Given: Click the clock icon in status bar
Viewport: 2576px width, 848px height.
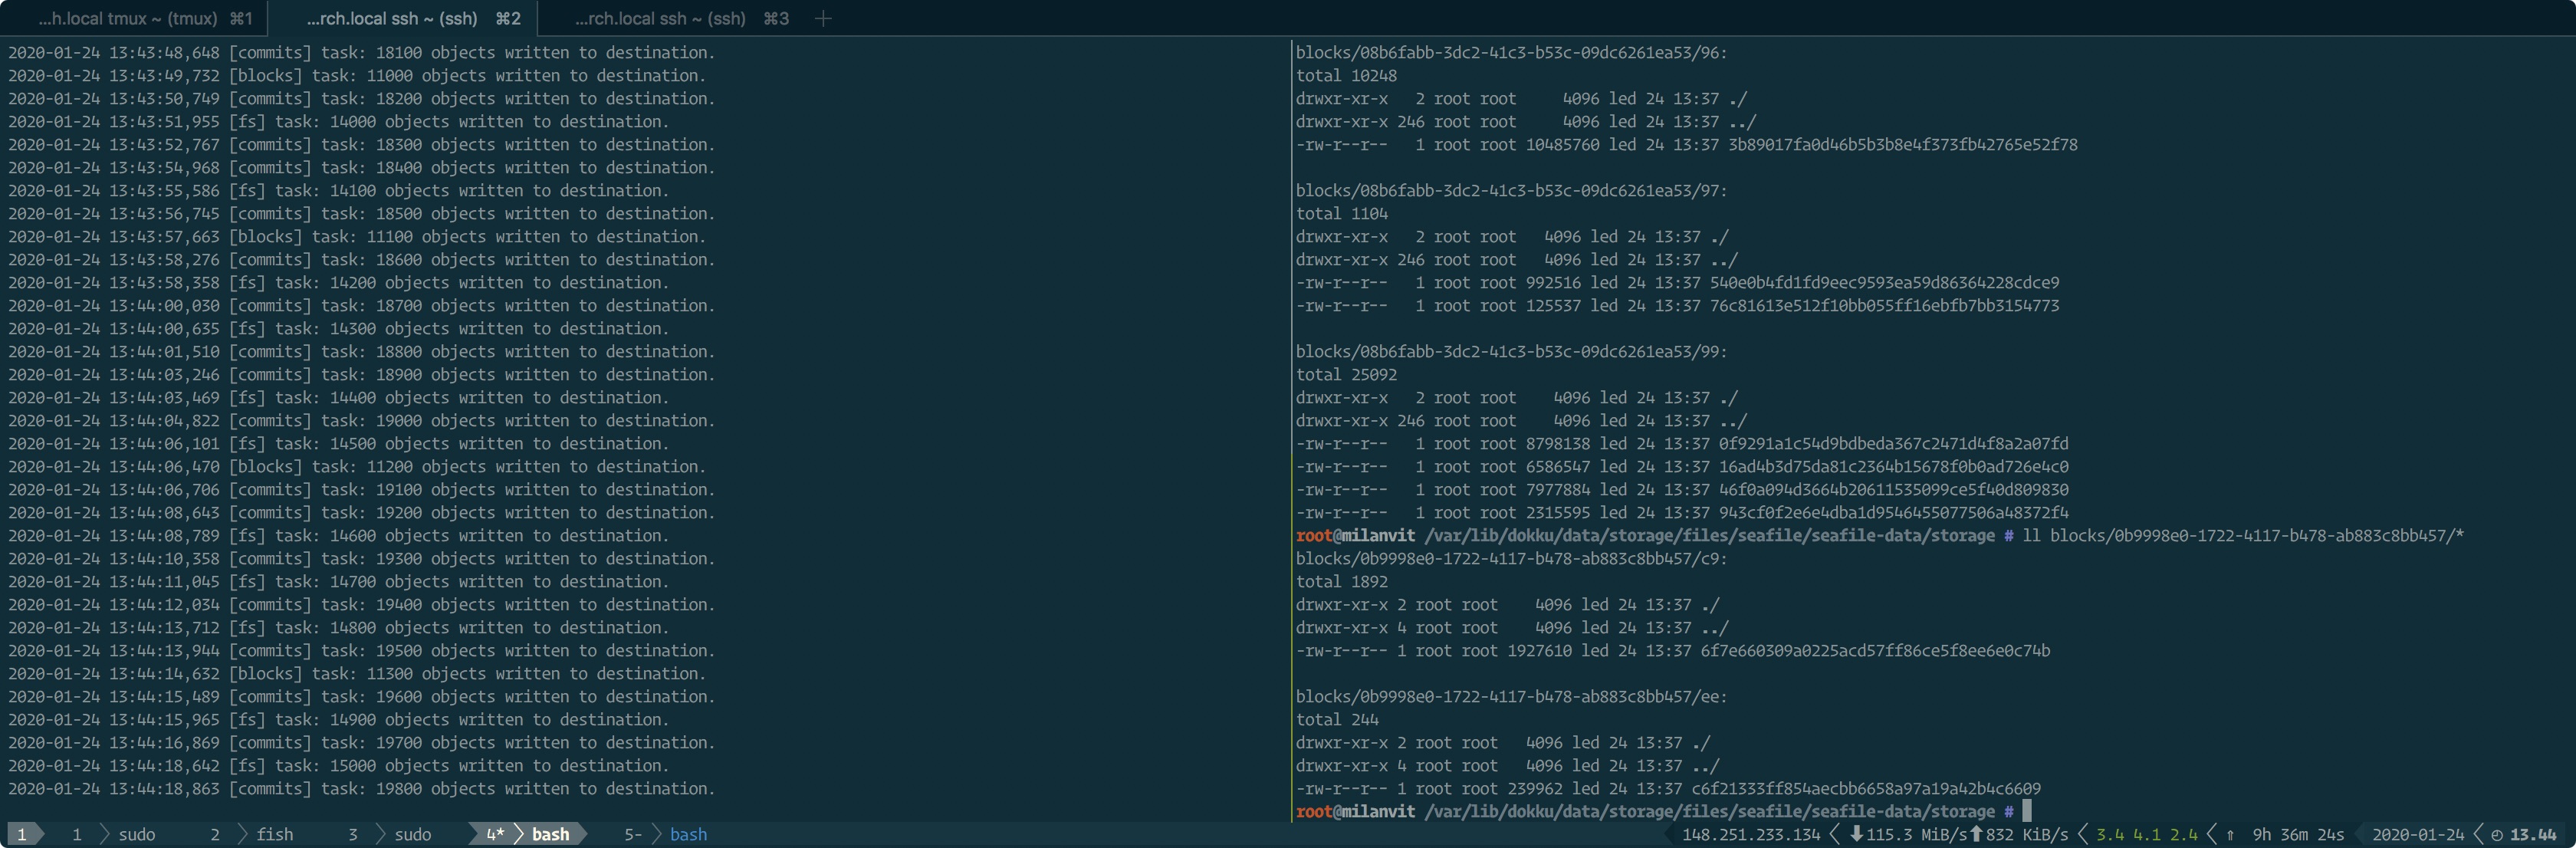Looking at the screenshot, I should (2497, 835).
